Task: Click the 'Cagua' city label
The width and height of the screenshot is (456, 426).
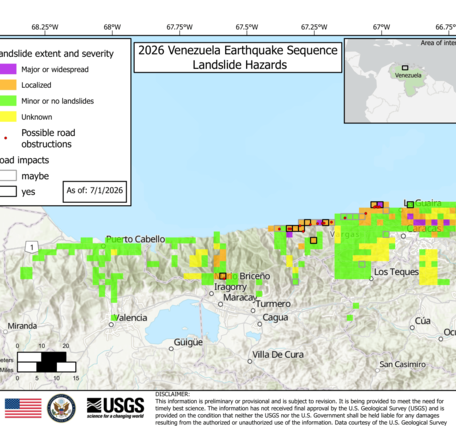Action: coord(275,317)
